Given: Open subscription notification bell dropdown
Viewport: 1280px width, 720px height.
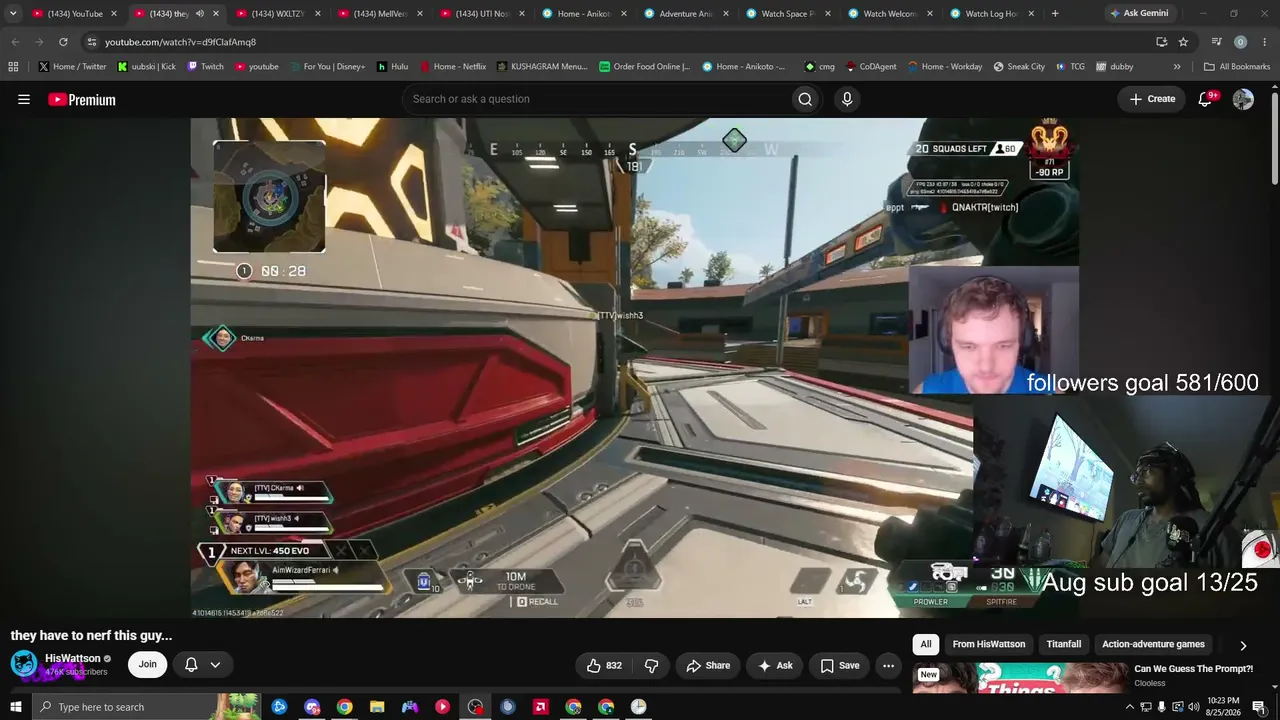Looking at the screenshot, I should pos(203,665).
